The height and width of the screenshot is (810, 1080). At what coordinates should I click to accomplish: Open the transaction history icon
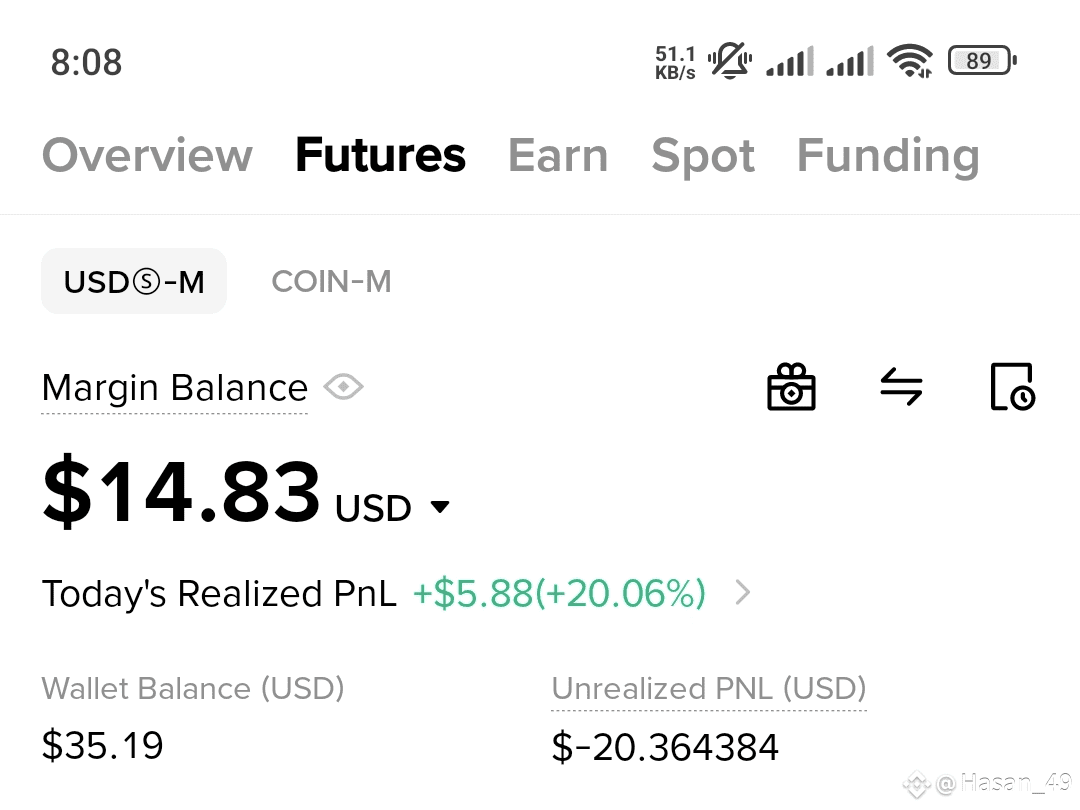(1012, 386)
